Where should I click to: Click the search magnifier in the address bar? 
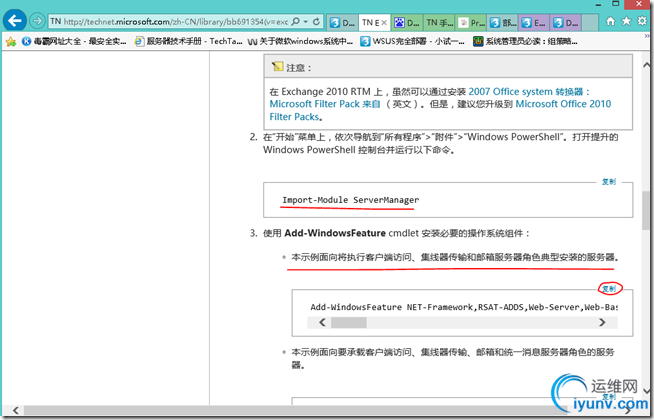tap(295, 21)
